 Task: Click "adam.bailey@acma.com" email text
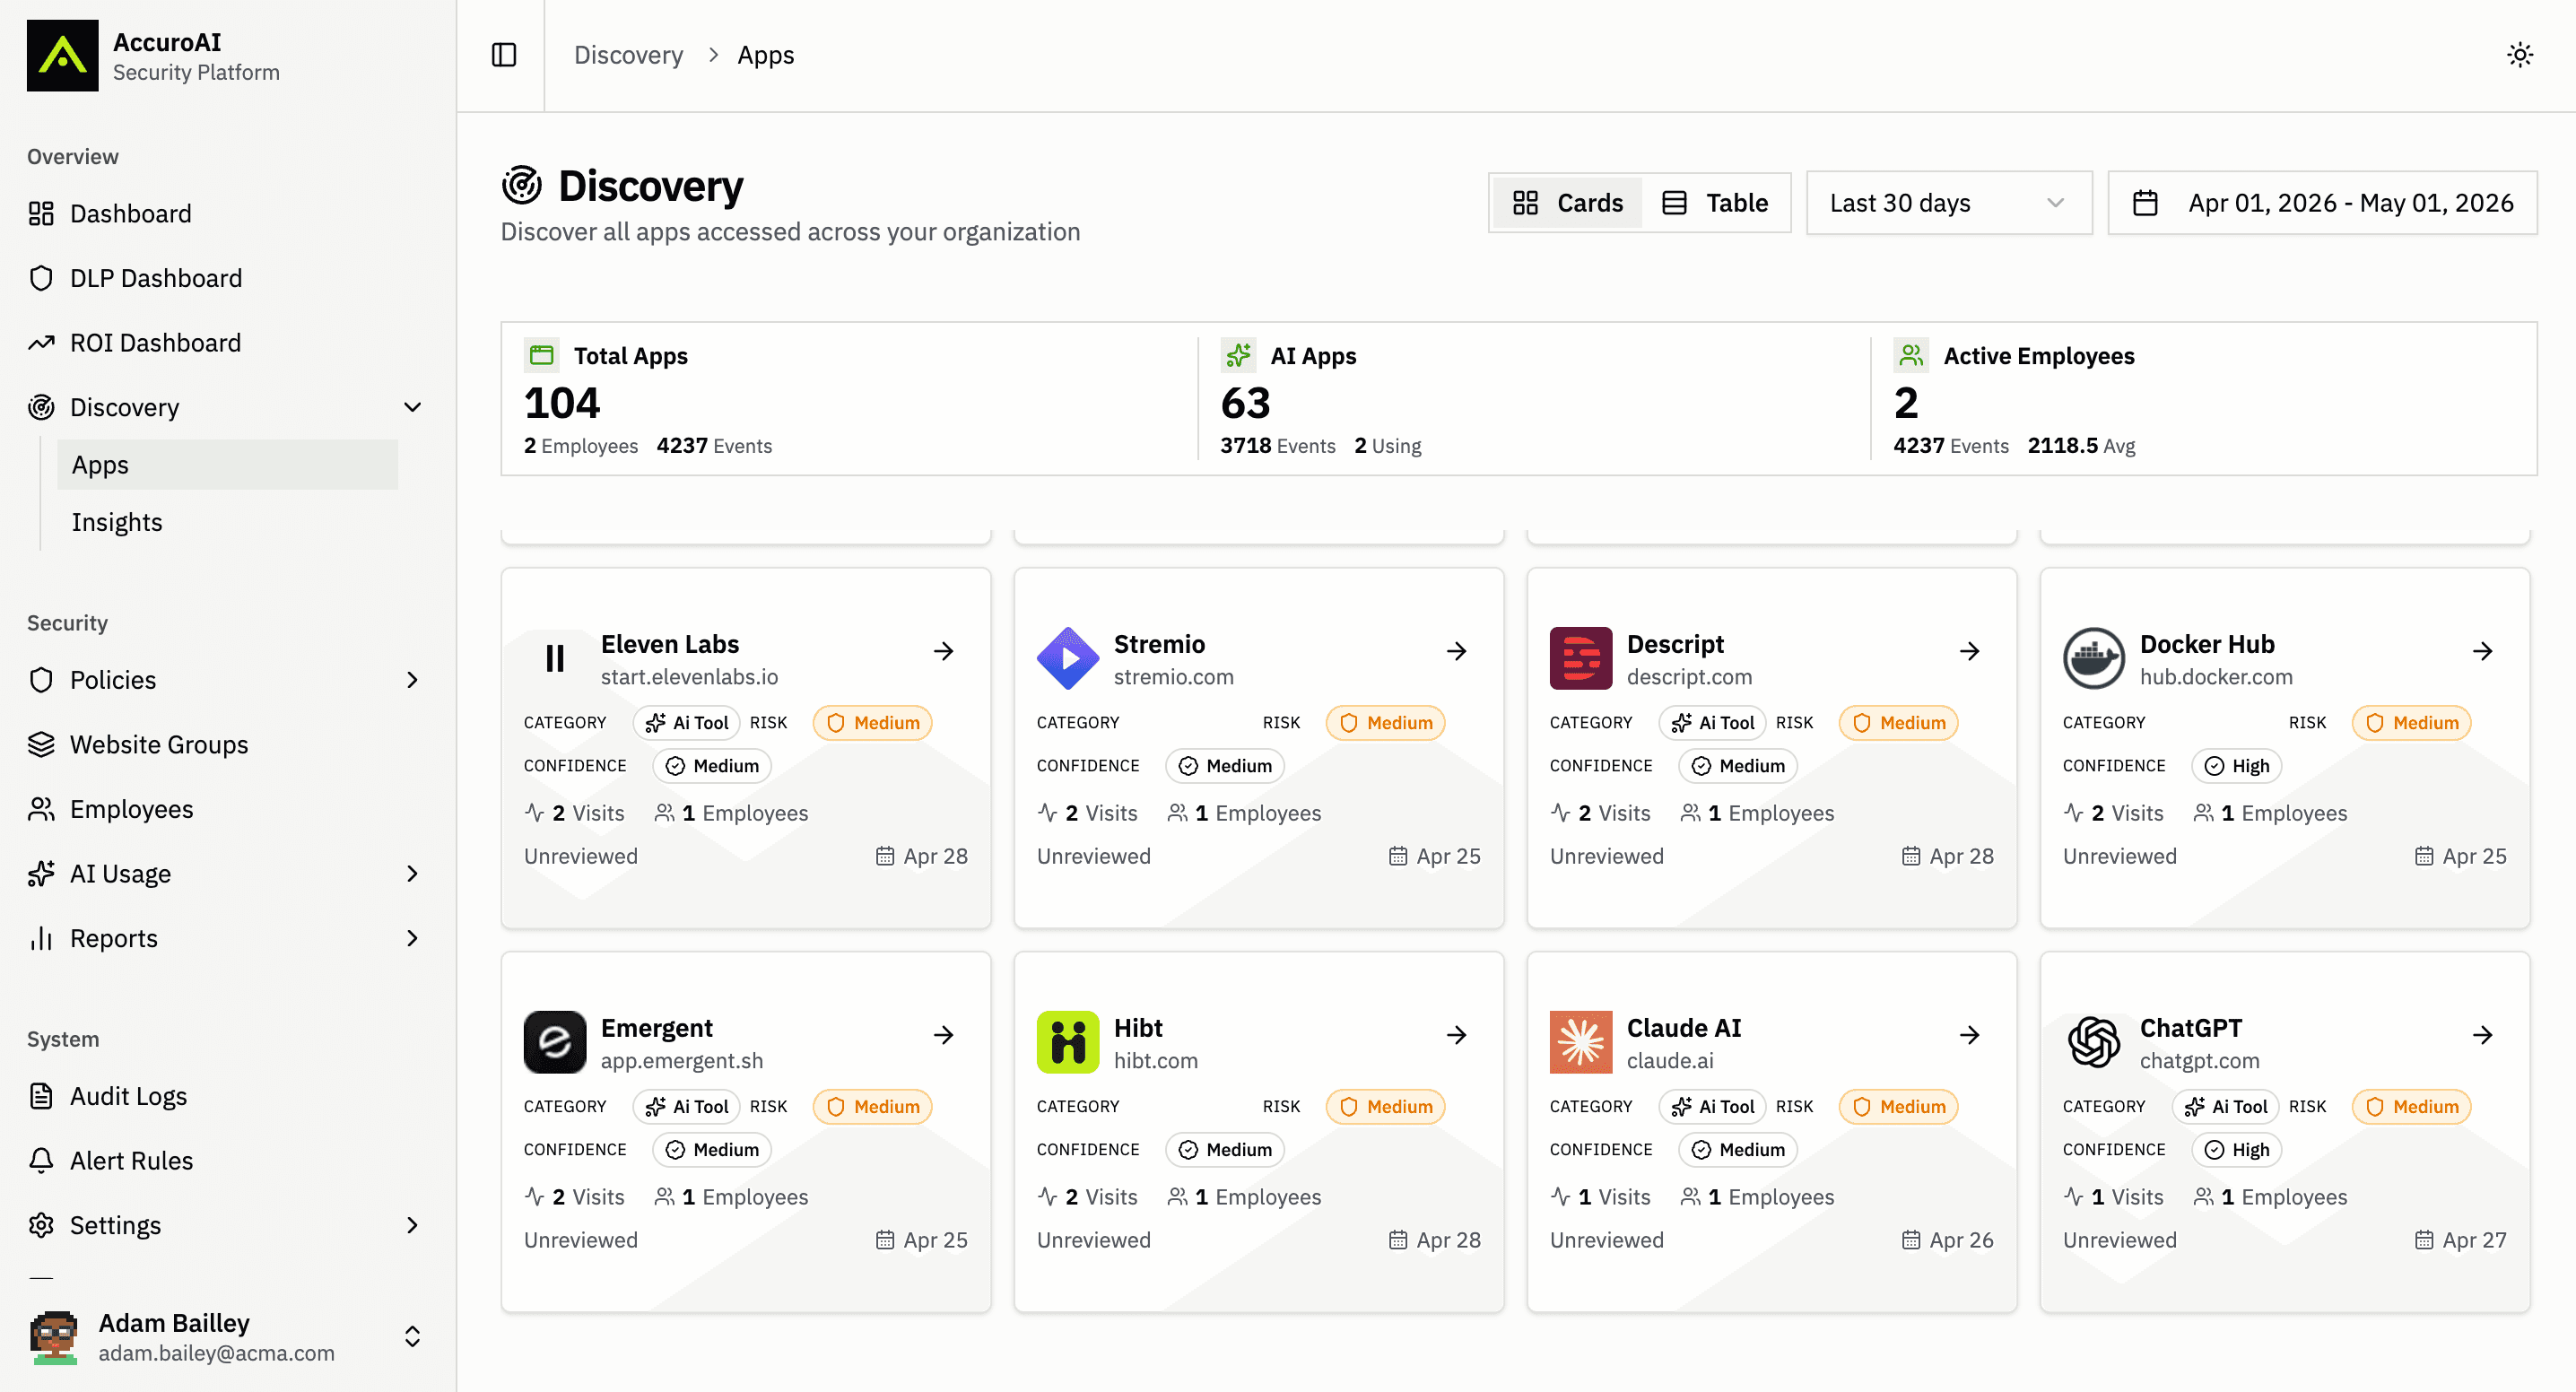click(x=216, y=1353)
